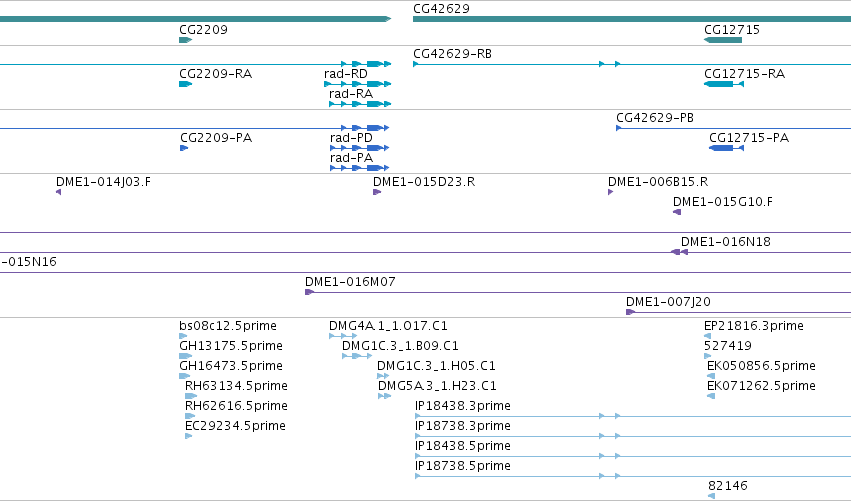The image size is (851, 501).
Task: Select the DME1-007J20 label
Action: pos(668,302)
